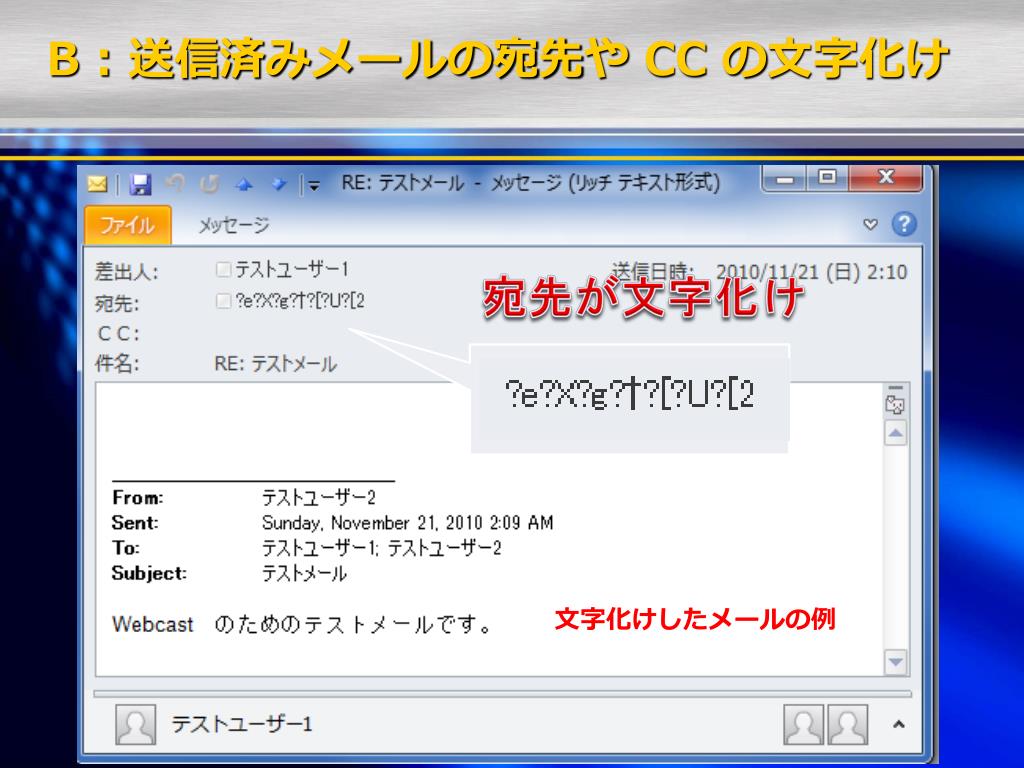Click the scroll up arrow of message body
Image resolution: width=1024 pixels, height=768 pixels.
pos(895,433)
